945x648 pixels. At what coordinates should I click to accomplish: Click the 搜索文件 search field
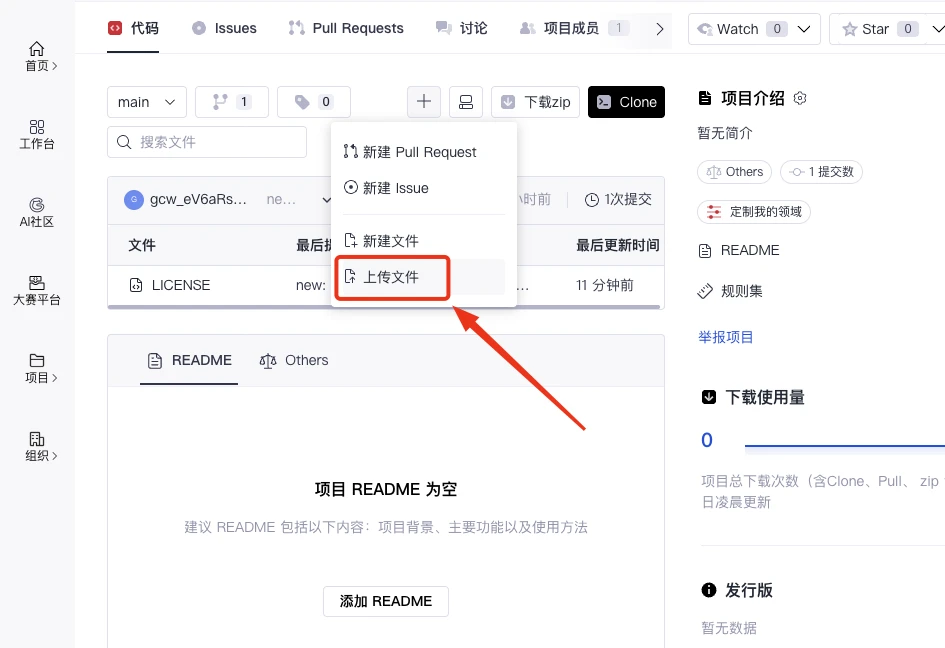[x=207, y=142]
